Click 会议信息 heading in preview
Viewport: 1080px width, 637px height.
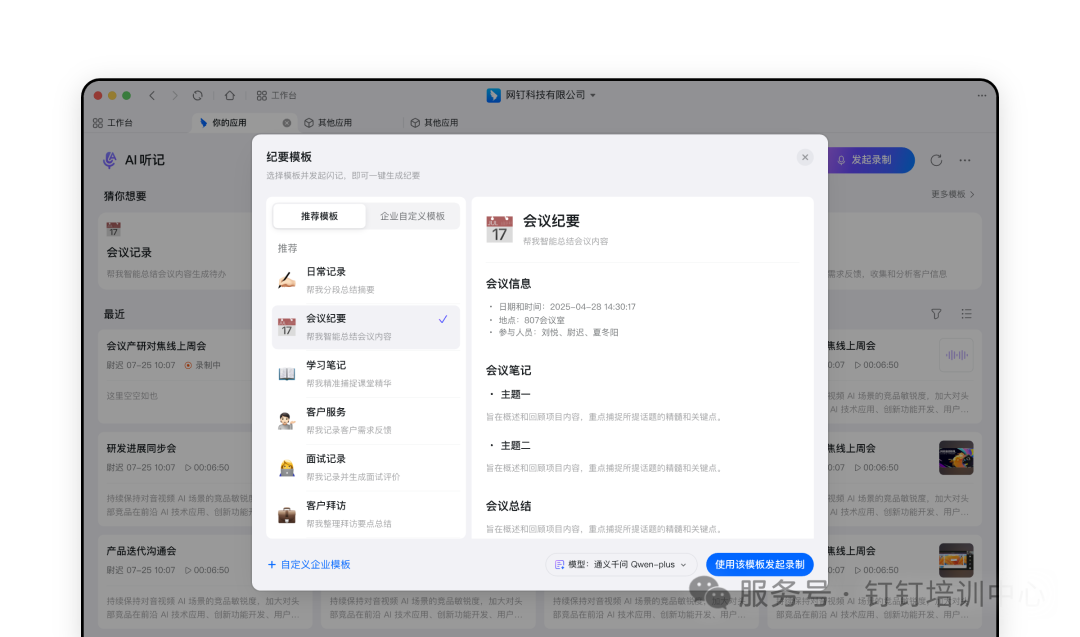508,284
